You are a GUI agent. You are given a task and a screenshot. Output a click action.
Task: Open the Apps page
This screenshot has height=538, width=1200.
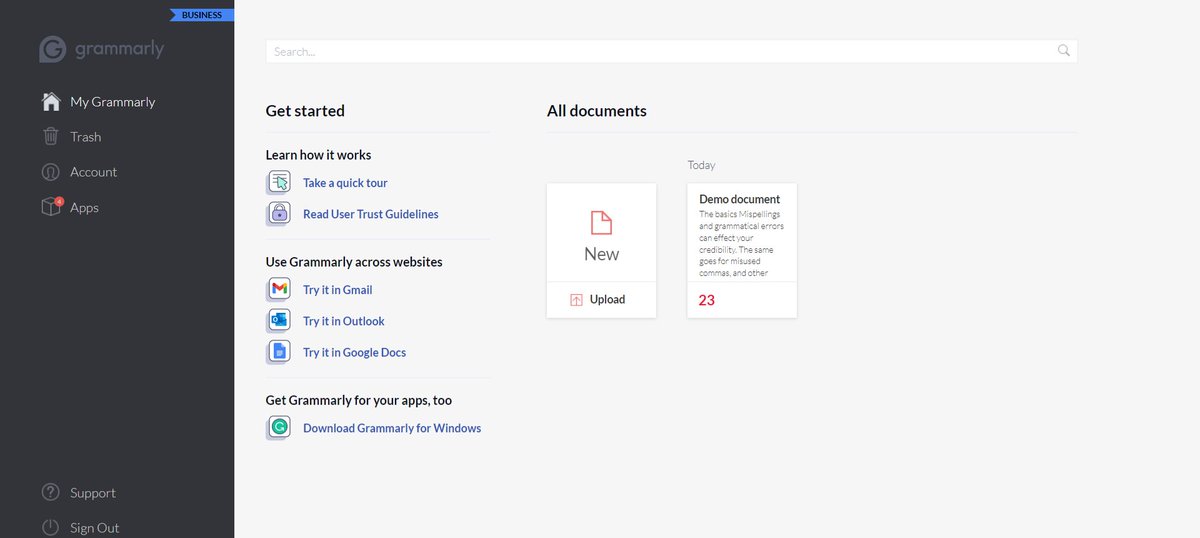[84, 208]
